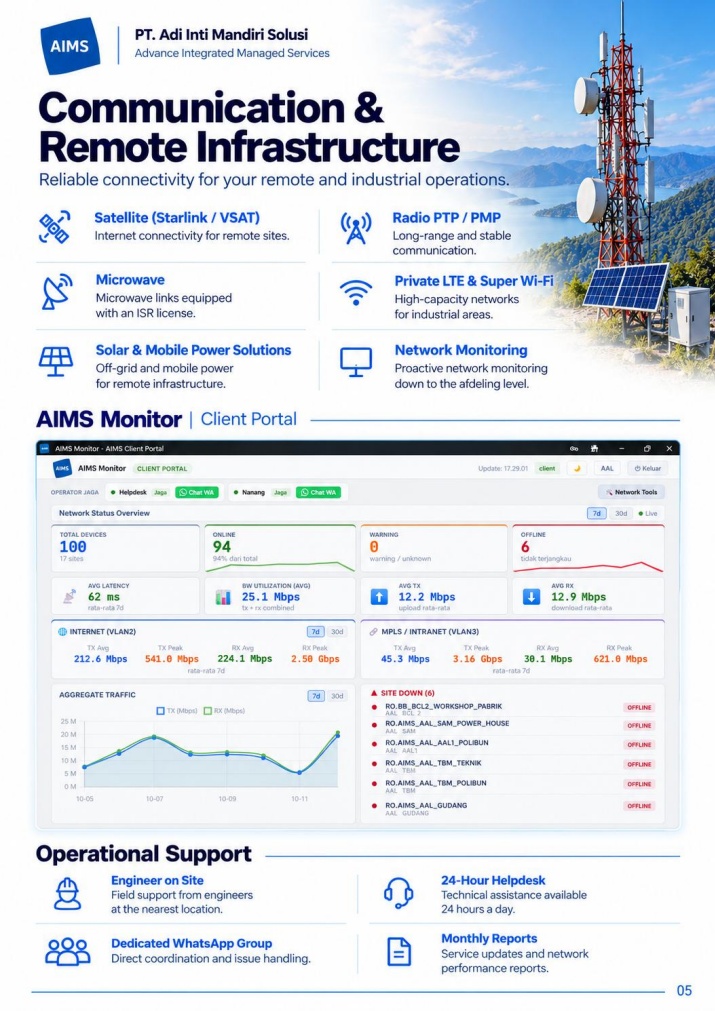Image resolution: width=715 pixels, height=1011 pixels.
Task: Click the 62 ms average latency value
Action: 104,597
